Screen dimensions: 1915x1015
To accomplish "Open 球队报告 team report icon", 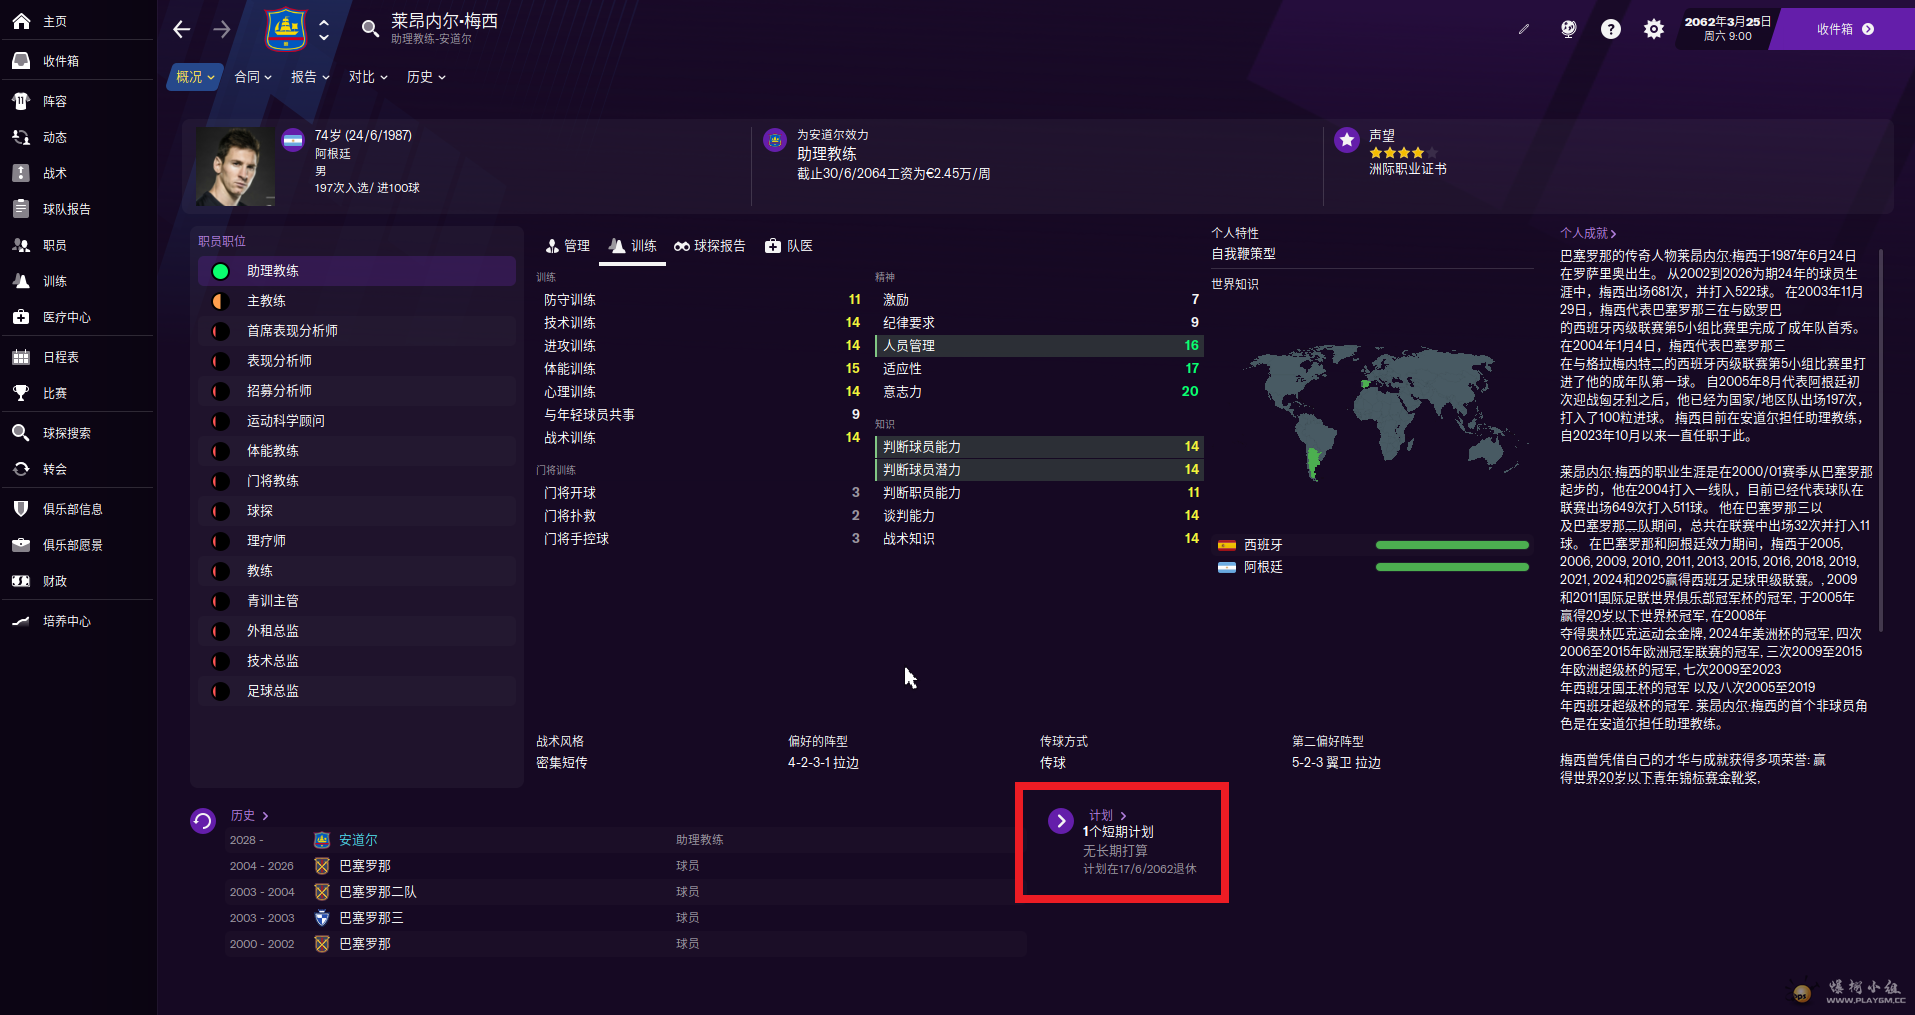I will pos(21,209).
